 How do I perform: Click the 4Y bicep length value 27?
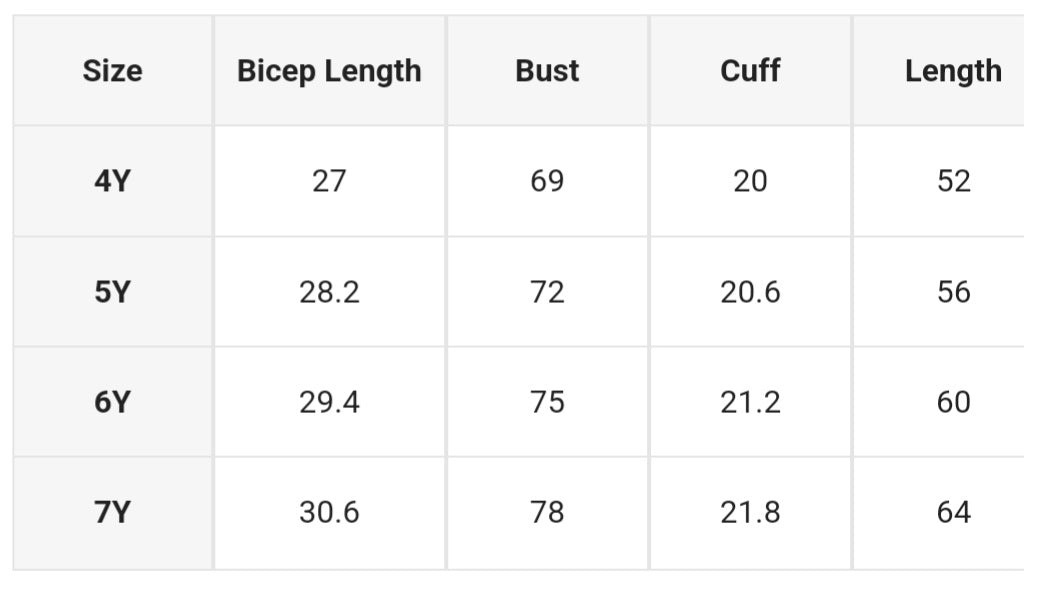[329, 181]
